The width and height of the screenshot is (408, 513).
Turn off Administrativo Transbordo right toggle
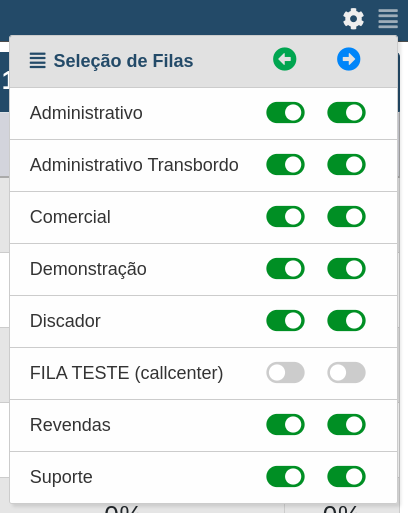click(x=346, y=165)
